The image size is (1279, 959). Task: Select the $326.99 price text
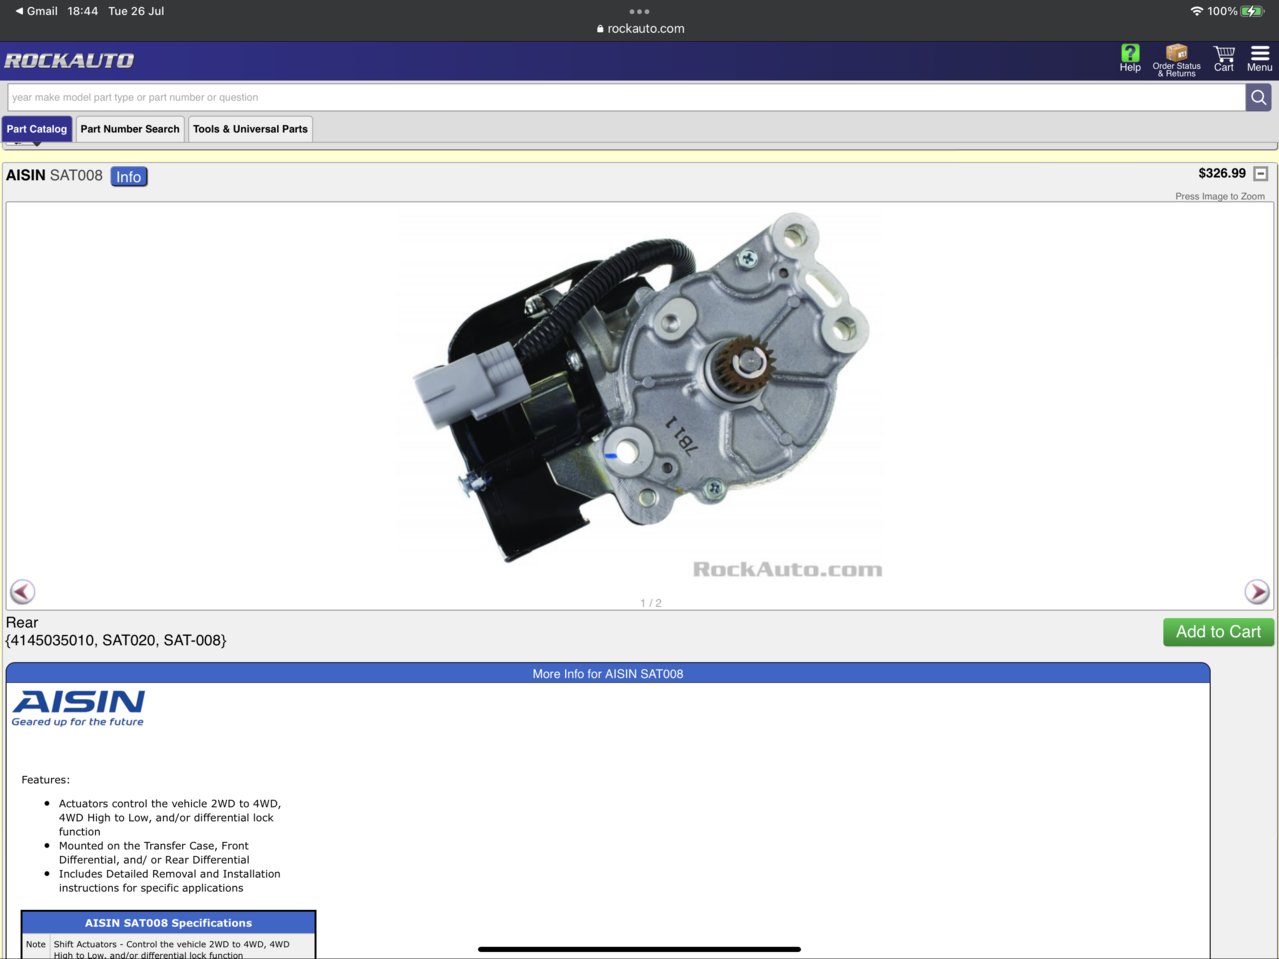[1222, 173]
